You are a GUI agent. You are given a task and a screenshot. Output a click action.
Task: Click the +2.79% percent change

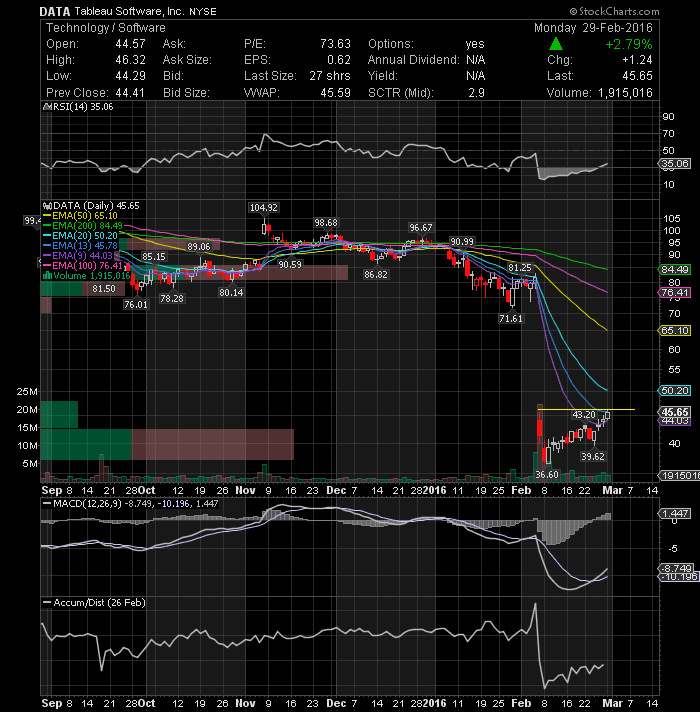629,44
